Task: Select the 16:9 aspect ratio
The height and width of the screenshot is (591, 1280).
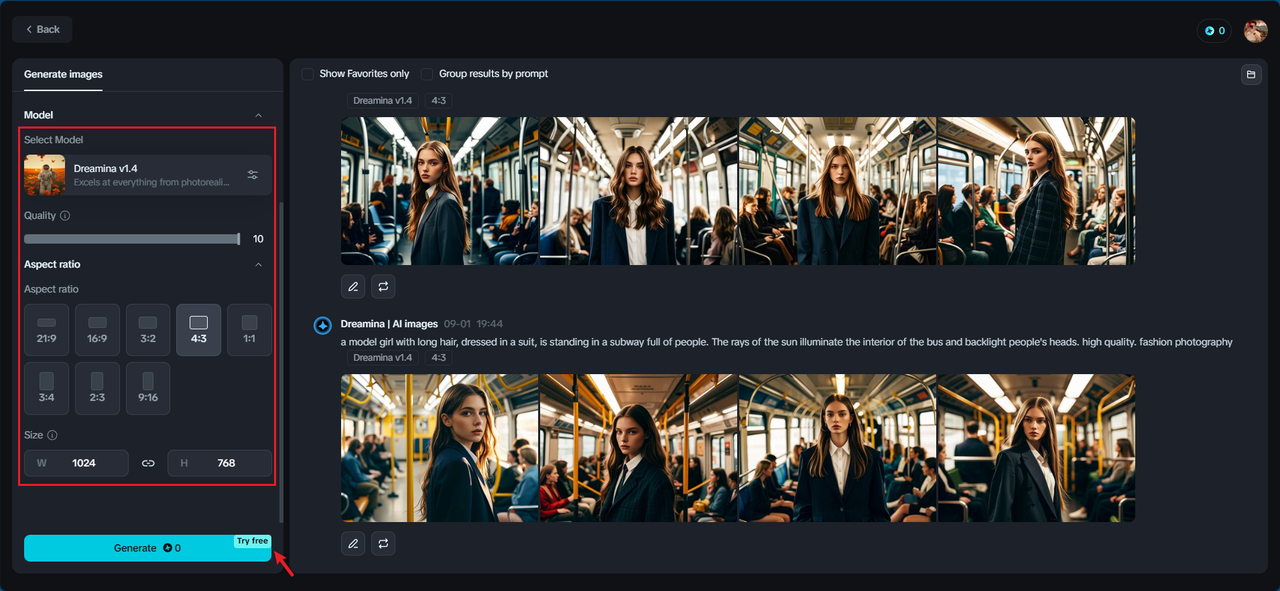Action: [97, 330]
